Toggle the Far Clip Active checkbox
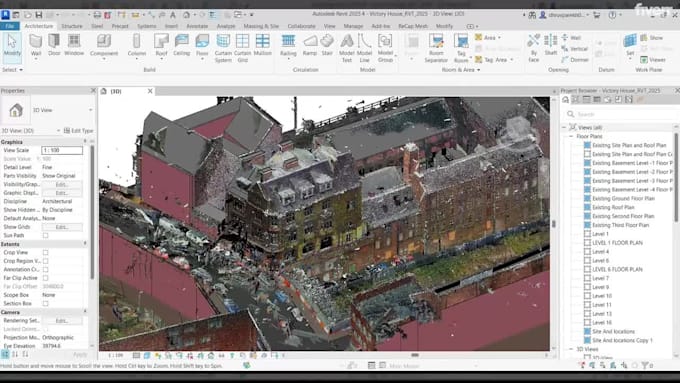This screenshot has height=383, width=680. [46, 278]
